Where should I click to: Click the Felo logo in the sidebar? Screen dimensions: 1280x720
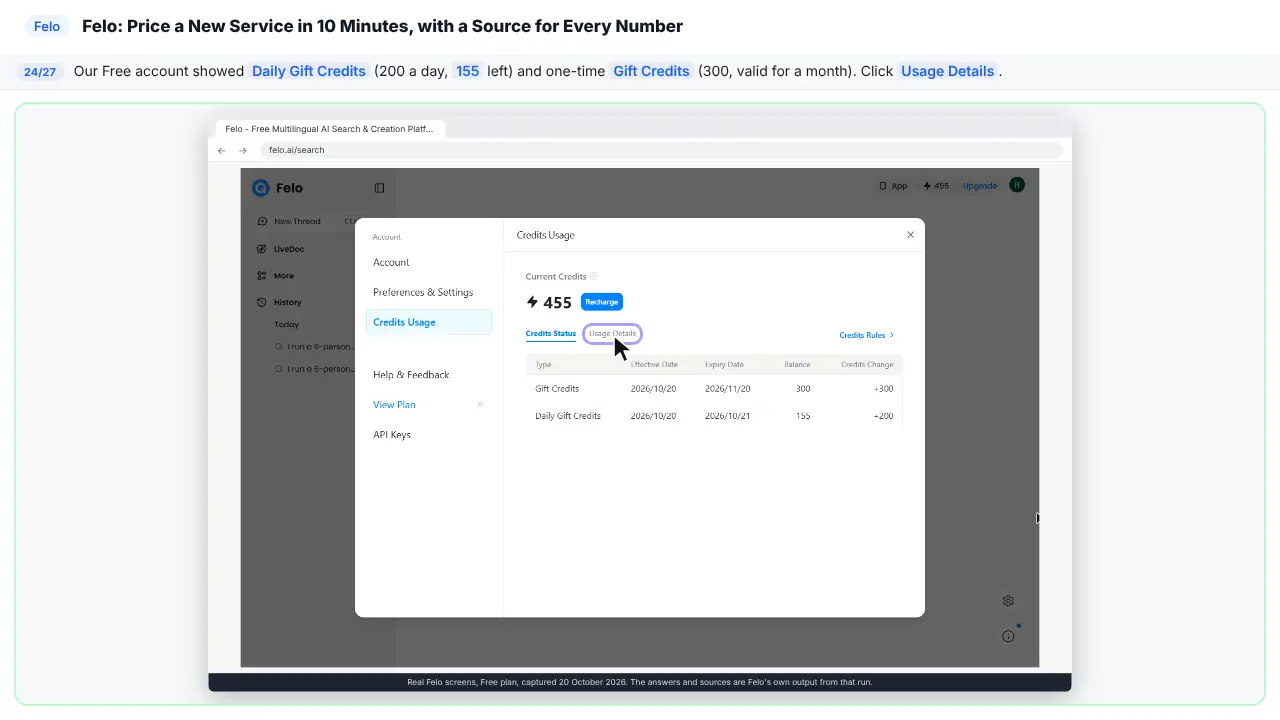pos(277,188)
